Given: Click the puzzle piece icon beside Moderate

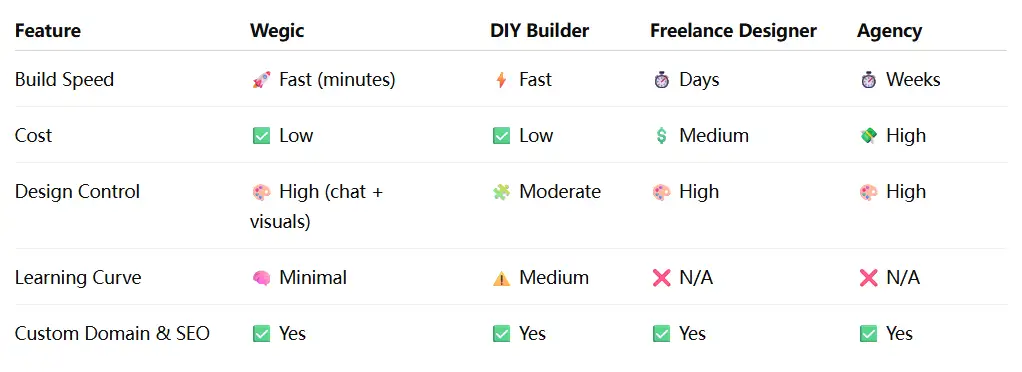Looking at the screenshot, I should [501, 192].
